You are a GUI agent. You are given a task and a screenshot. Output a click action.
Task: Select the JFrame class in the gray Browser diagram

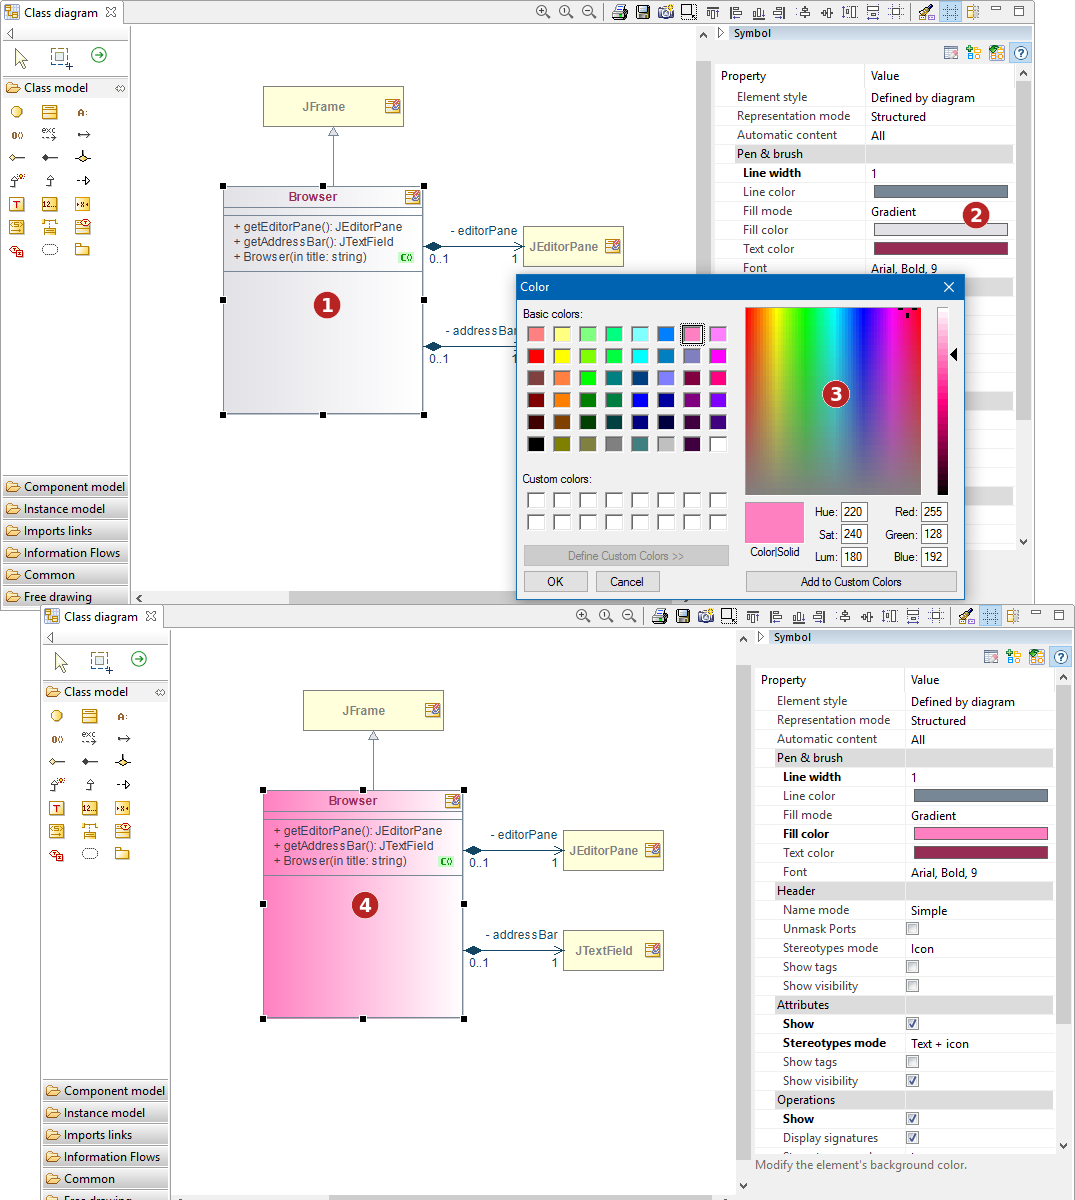coord(334,107)
